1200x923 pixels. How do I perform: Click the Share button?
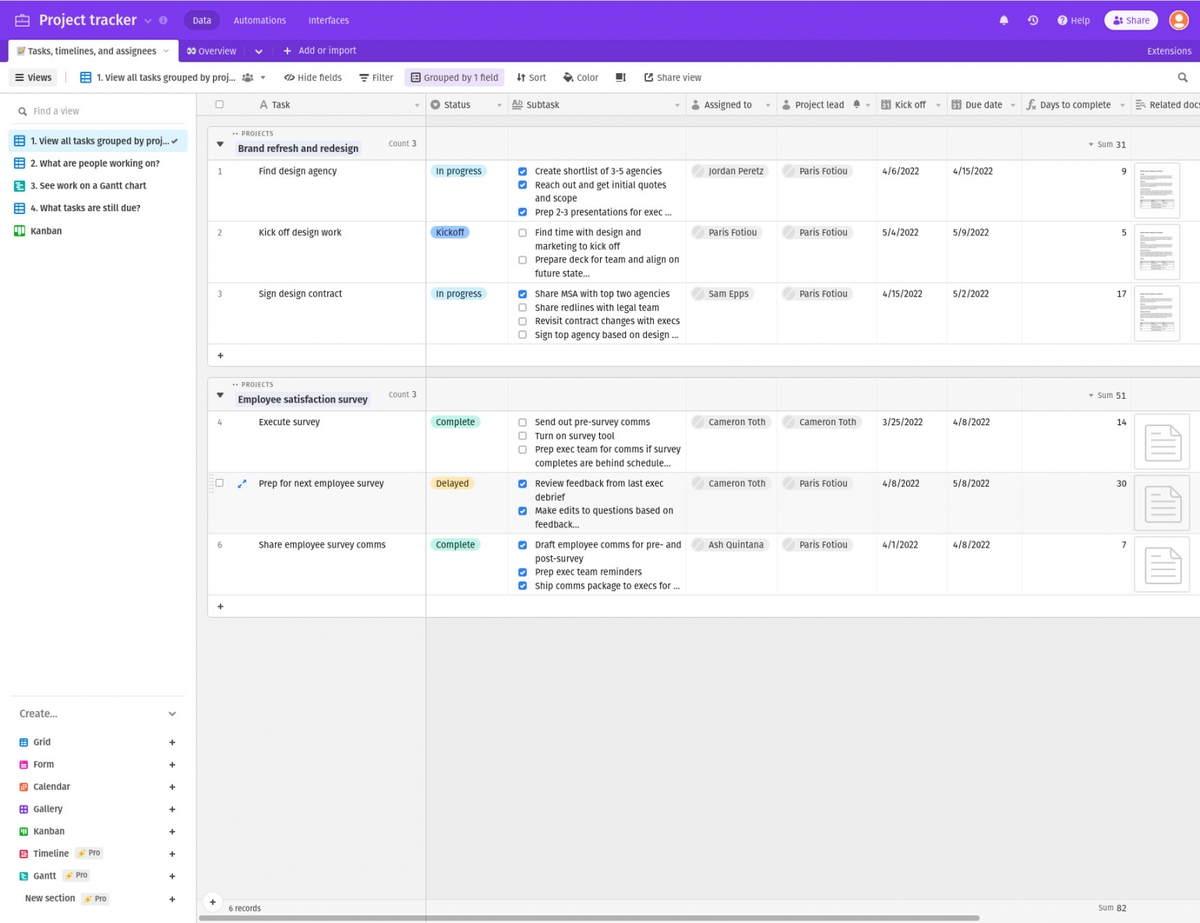pyautogui.click(x=1130, y=19)
